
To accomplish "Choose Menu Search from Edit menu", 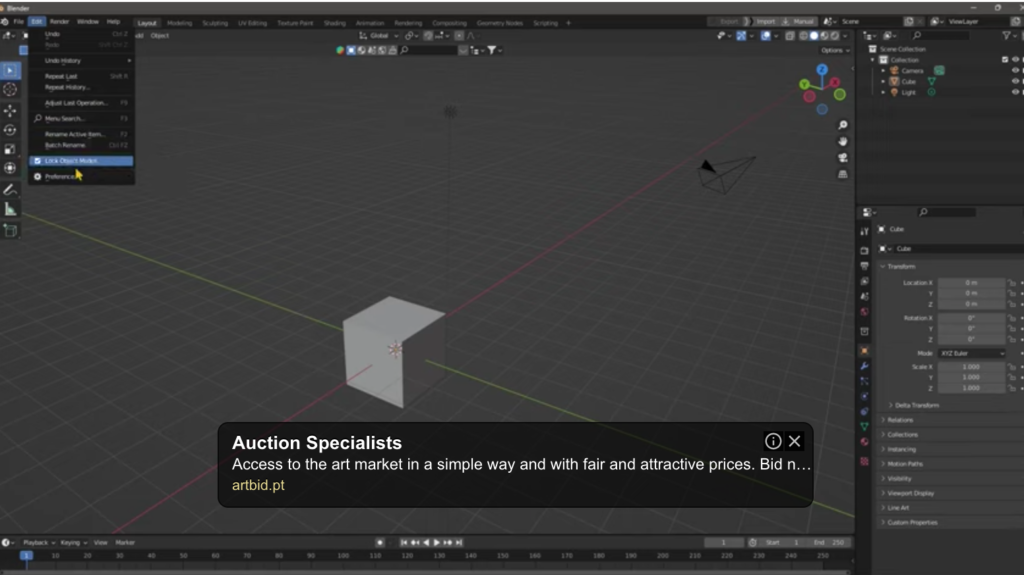I will [82, 119].
